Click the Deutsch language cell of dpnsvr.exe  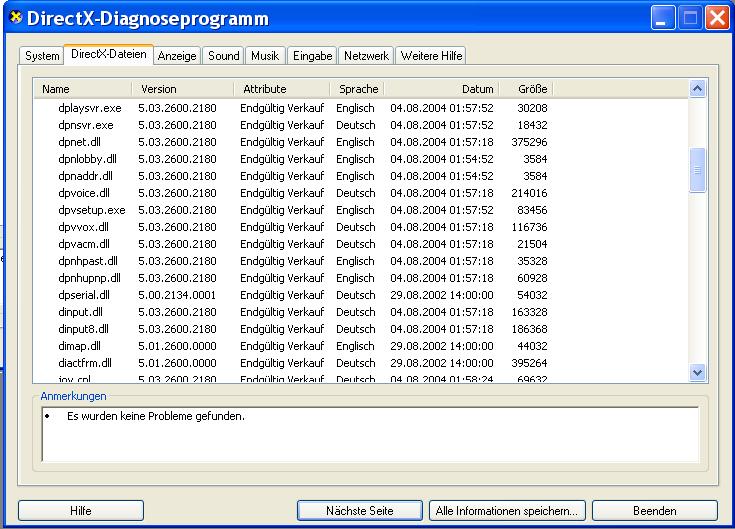356,125
